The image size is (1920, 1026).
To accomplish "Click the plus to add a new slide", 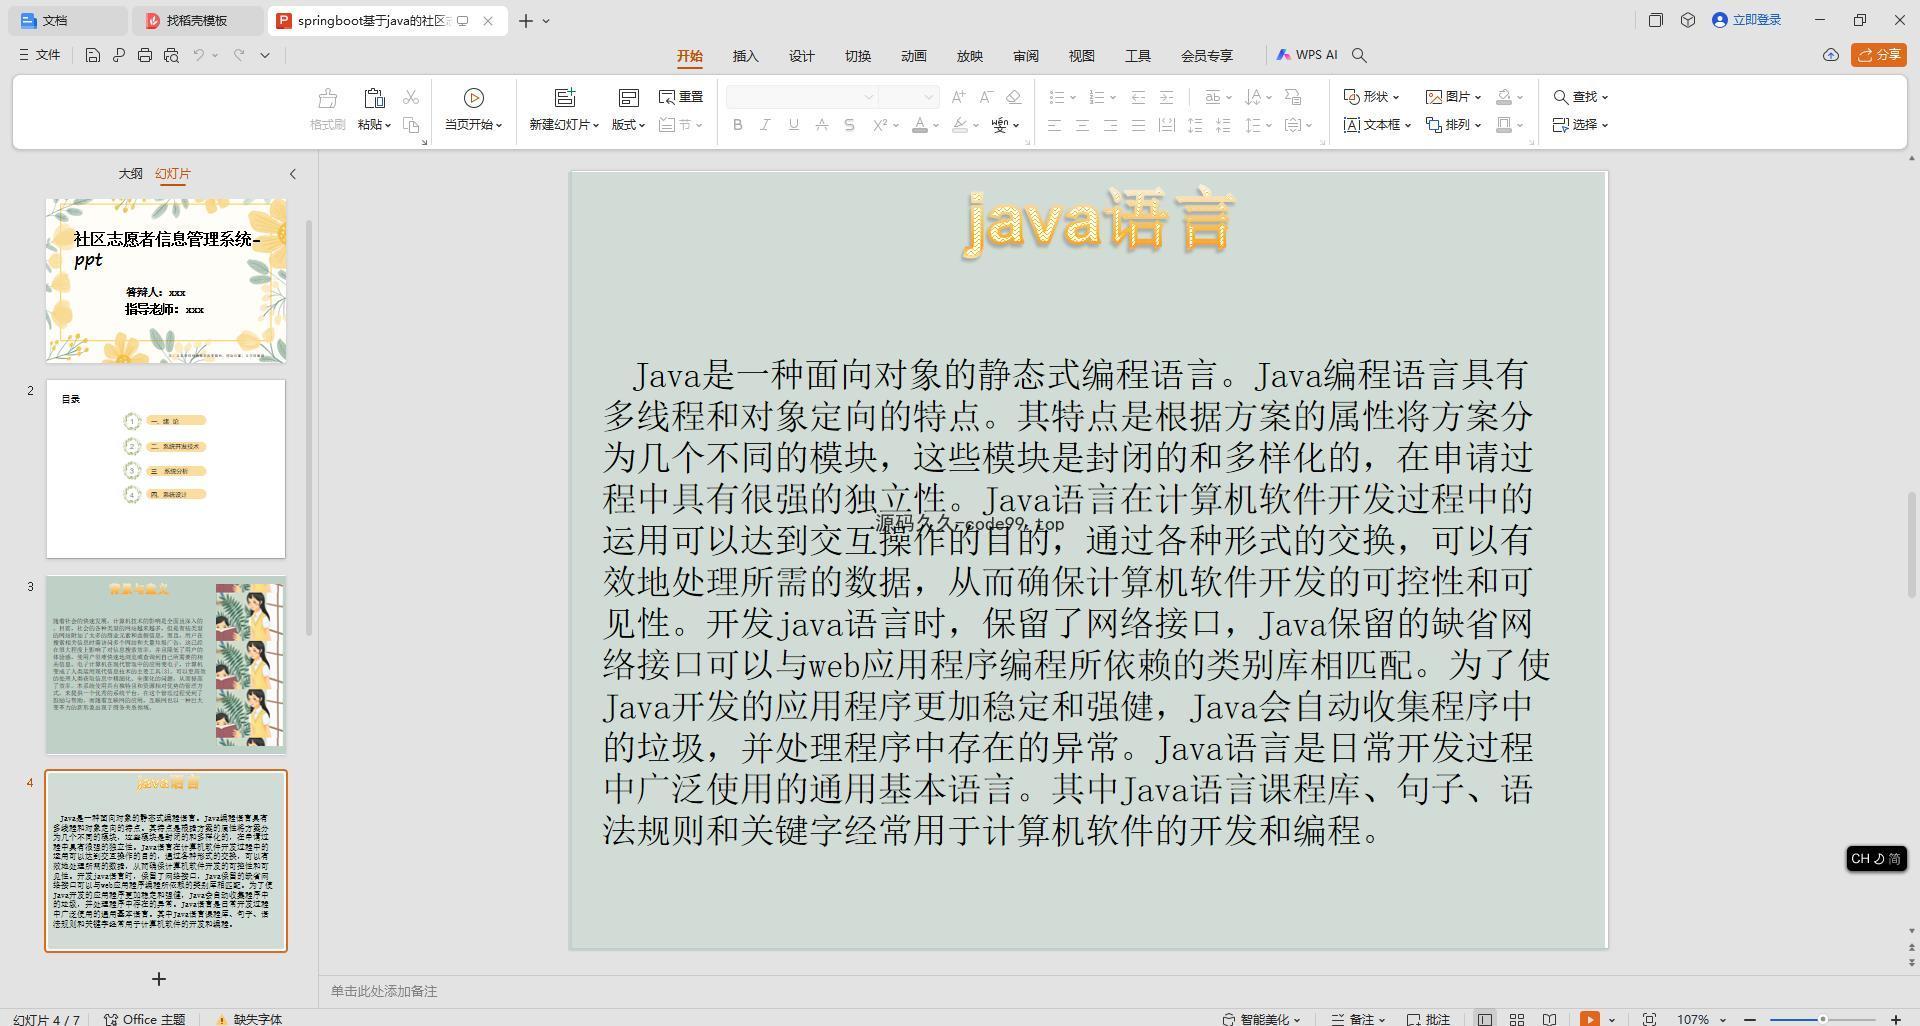I will click(158, 979).
